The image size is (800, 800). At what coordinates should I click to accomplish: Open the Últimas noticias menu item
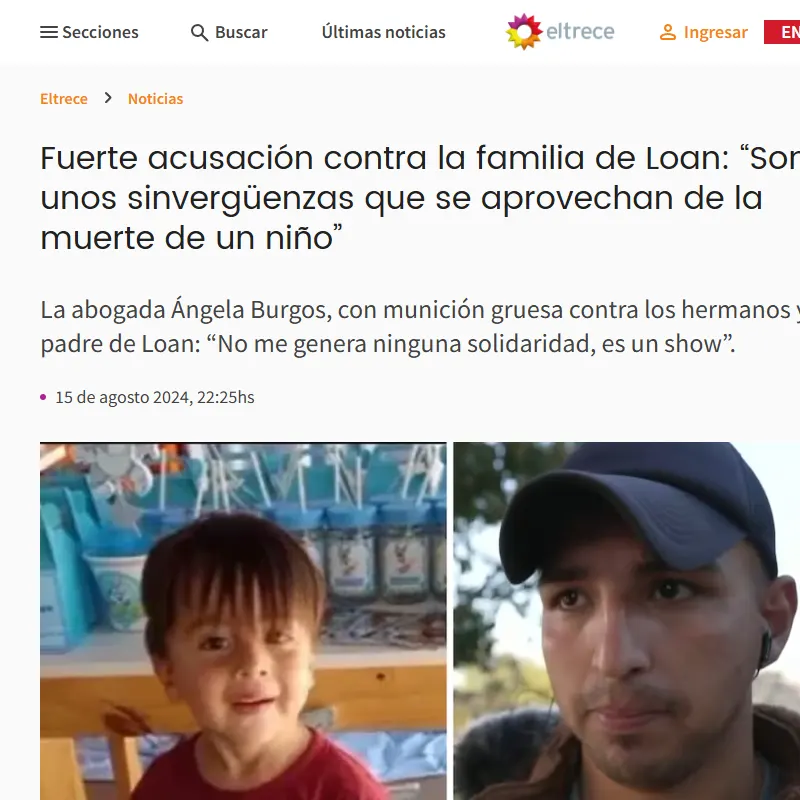click(x=383, y=32)
